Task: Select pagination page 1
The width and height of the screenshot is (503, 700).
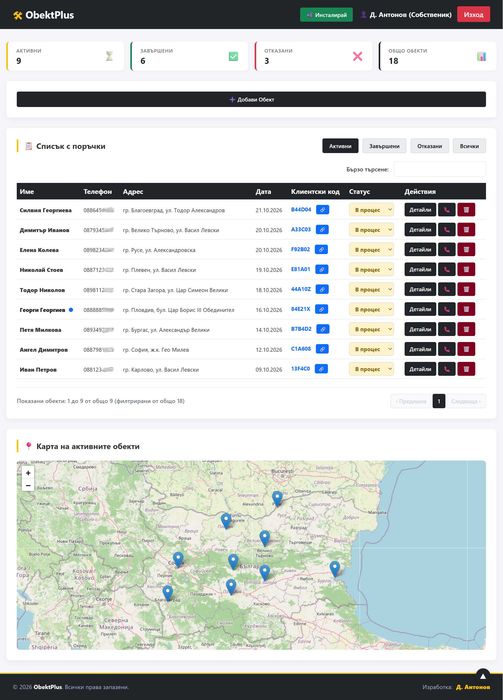Action: [x=439, y=401]
